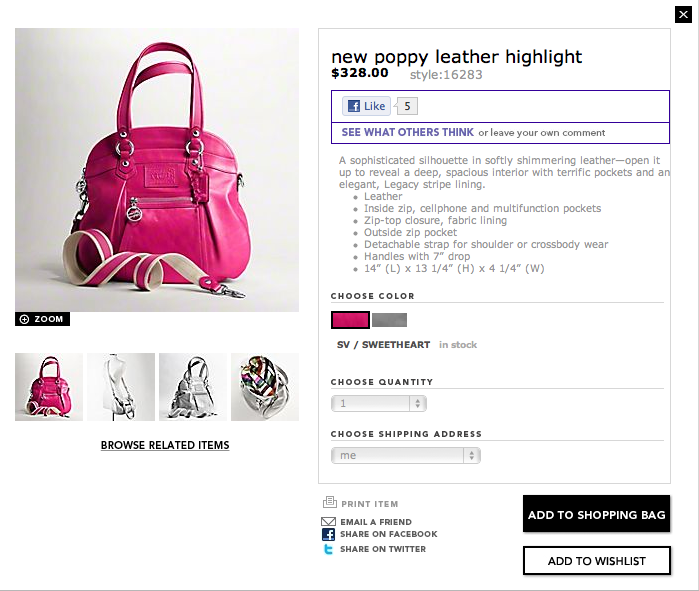Select the first pink bag thumbnail

(49, 387)
